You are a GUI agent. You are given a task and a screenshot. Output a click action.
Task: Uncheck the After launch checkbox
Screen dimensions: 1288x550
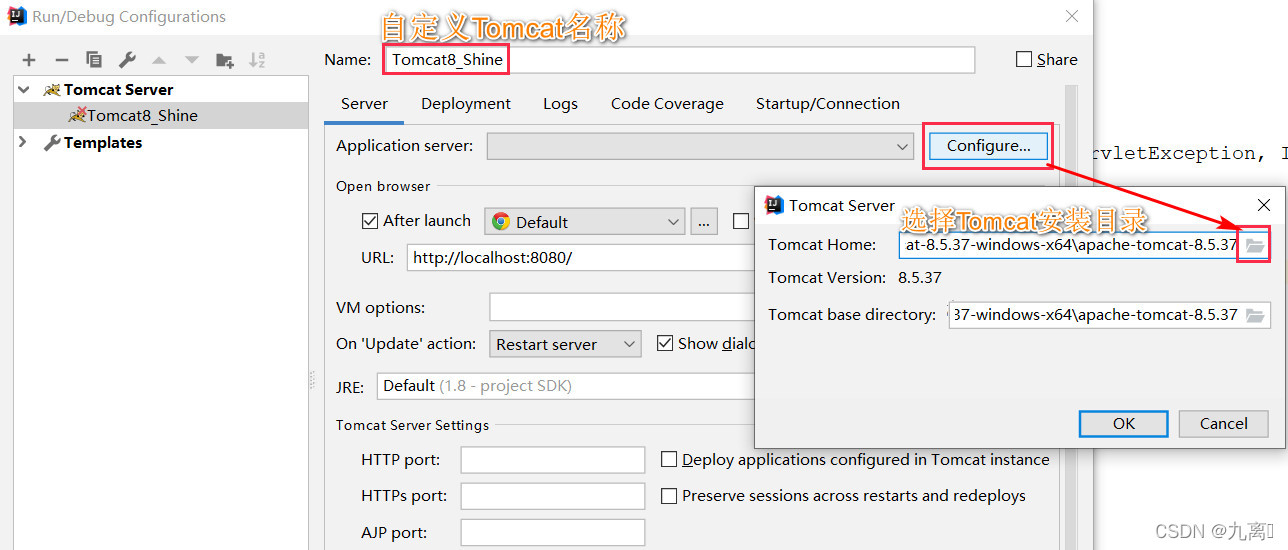[369, 221]
